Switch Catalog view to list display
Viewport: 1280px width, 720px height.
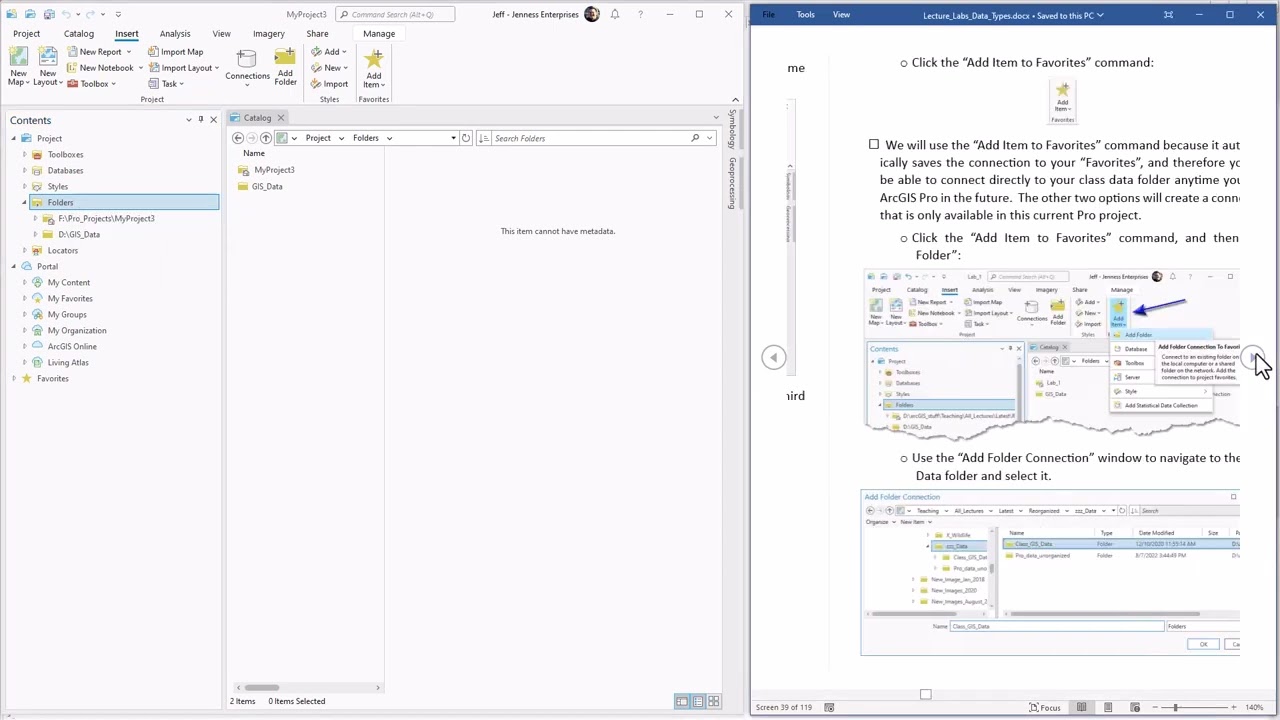pyautogui.click(x=698, y=701)
